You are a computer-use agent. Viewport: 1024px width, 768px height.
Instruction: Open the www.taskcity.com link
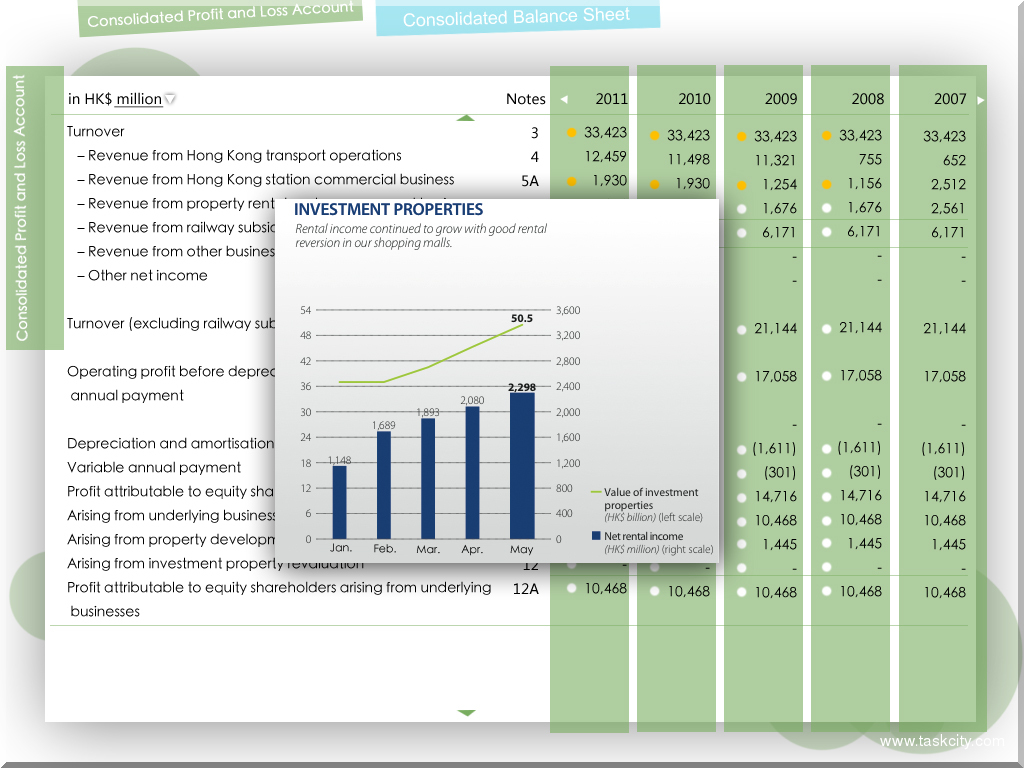coord(940,741)
